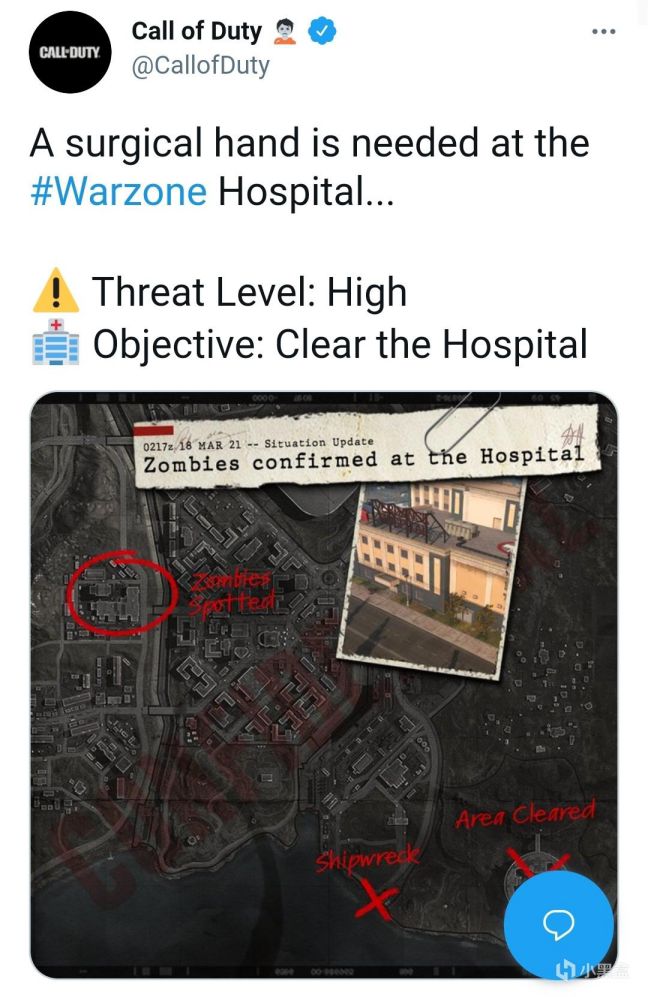Click the red circled hospital area
Screen dimensions: 648x997
click(121, 592)
